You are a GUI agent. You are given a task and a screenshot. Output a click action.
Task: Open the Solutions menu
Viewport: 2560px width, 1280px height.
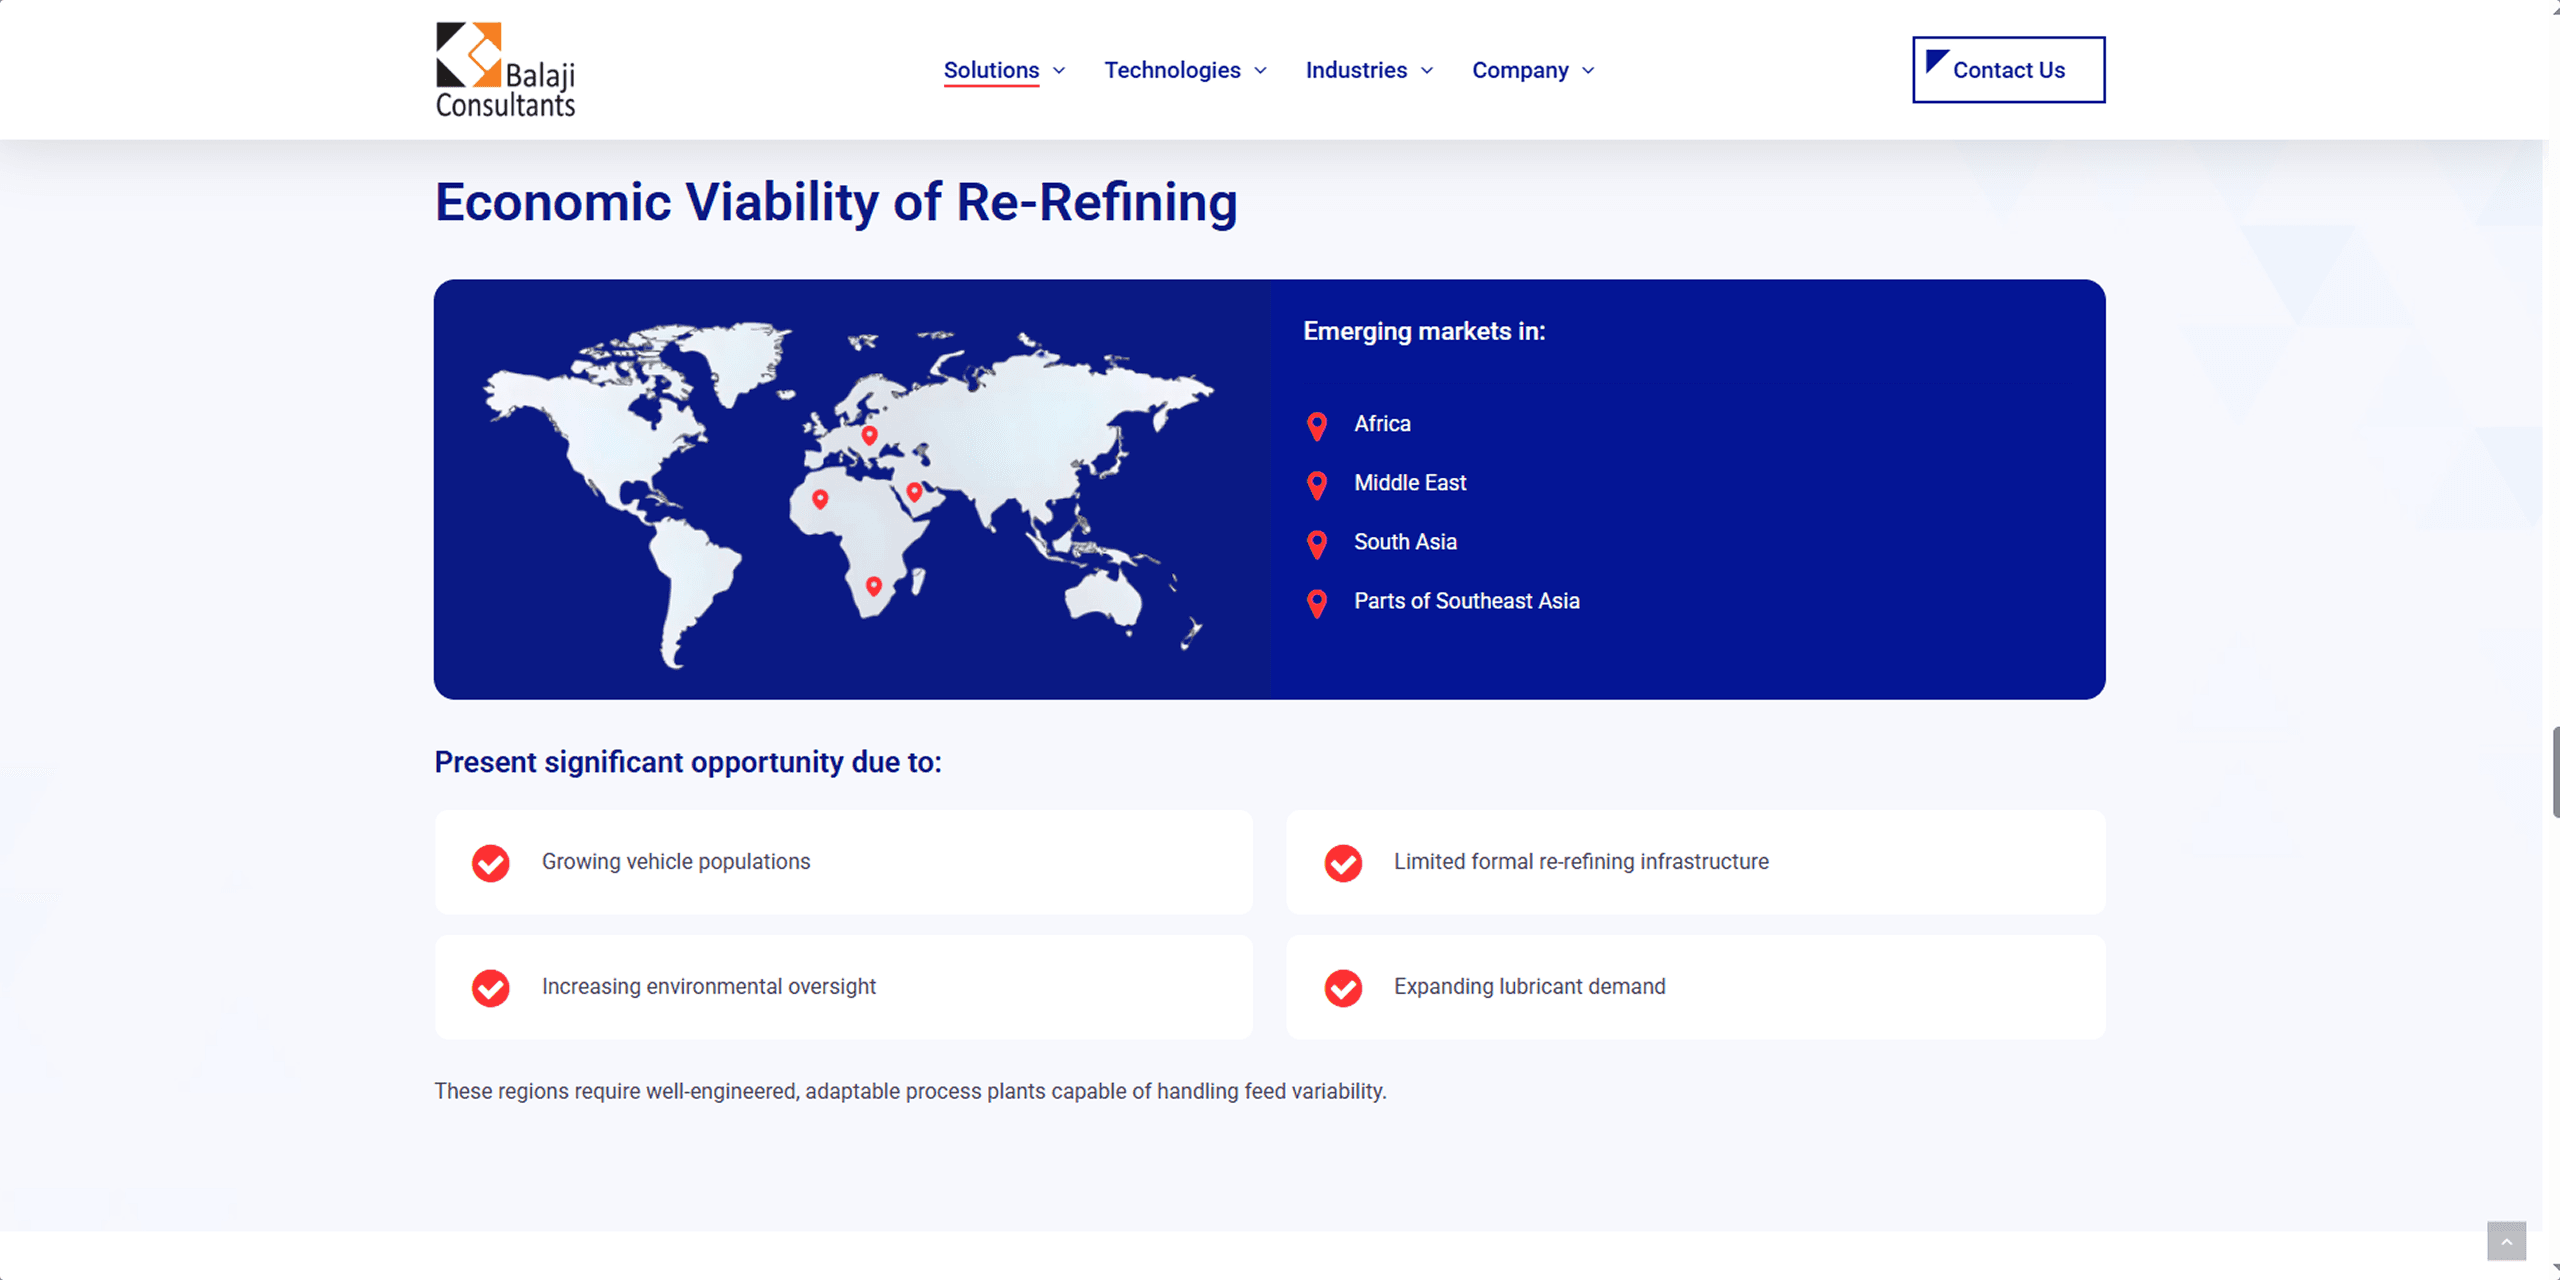point(991,70)
